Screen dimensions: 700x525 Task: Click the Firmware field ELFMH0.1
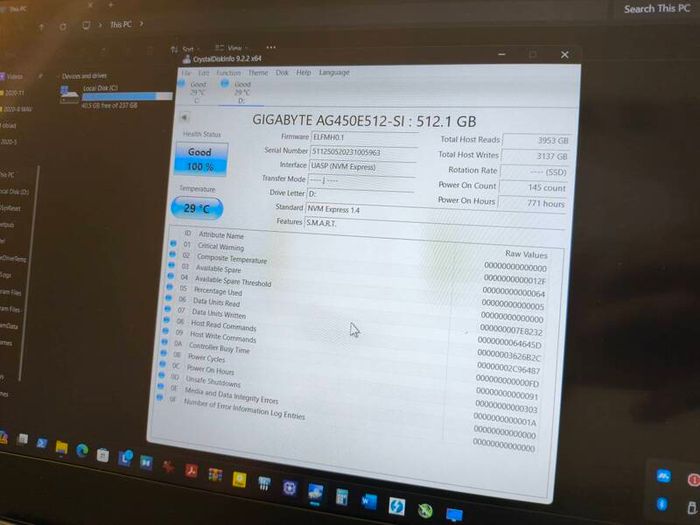(x=364, y=138)
